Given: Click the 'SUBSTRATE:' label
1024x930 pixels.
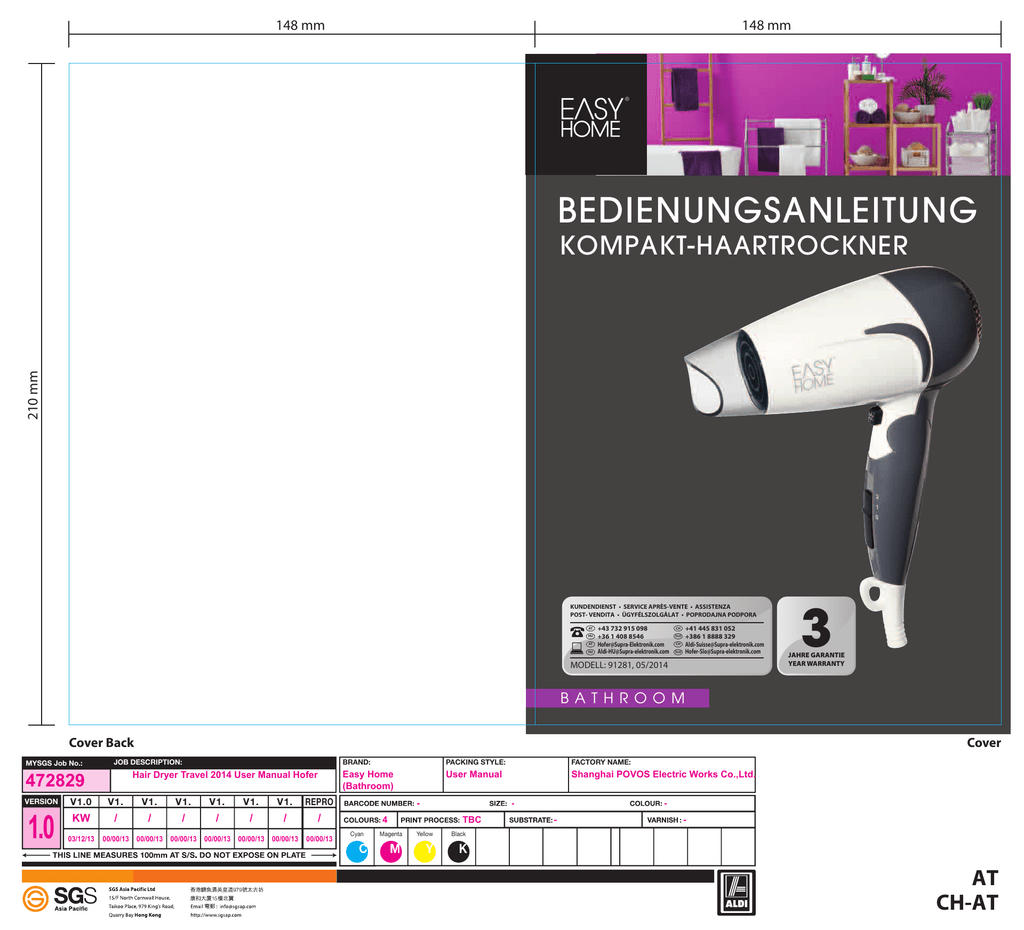Looking at the screenshot, I should click(x=530, y=820).
